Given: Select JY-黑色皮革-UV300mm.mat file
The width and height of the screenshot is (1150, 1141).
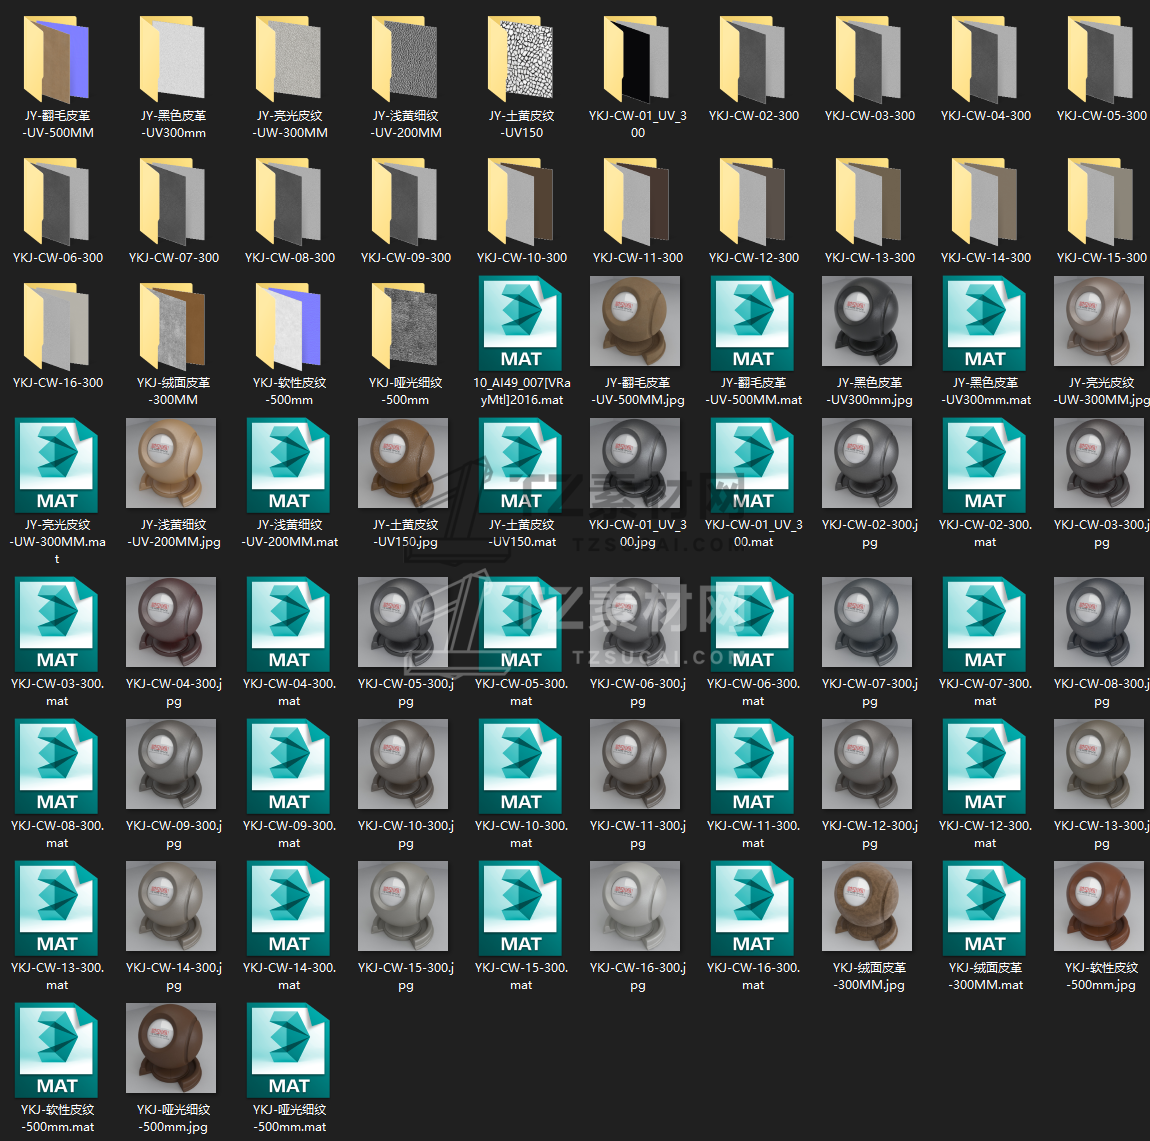Looking at the screenshot, I should [984, 323].
